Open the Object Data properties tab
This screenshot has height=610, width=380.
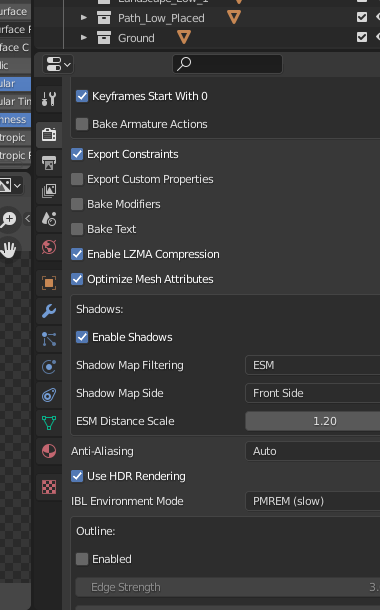pos(49,423)
